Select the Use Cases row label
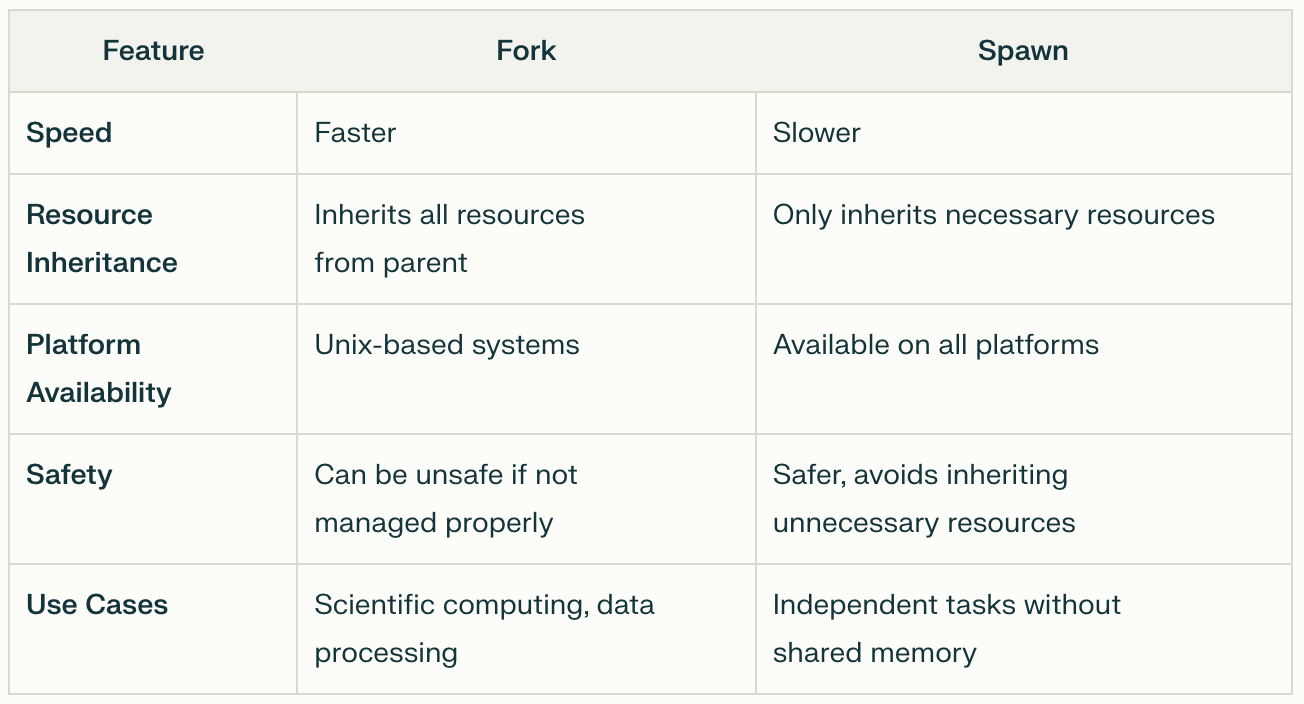Viewport: 1304px width, 704px height. click(97, 605)
